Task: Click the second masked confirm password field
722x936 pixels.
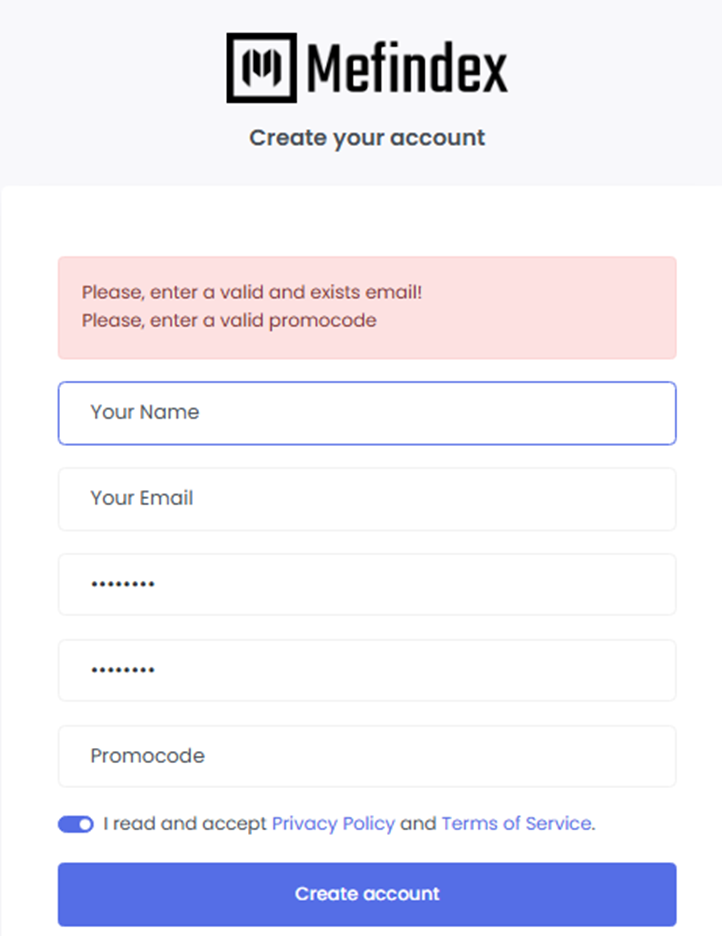Action: coord(367,670)
